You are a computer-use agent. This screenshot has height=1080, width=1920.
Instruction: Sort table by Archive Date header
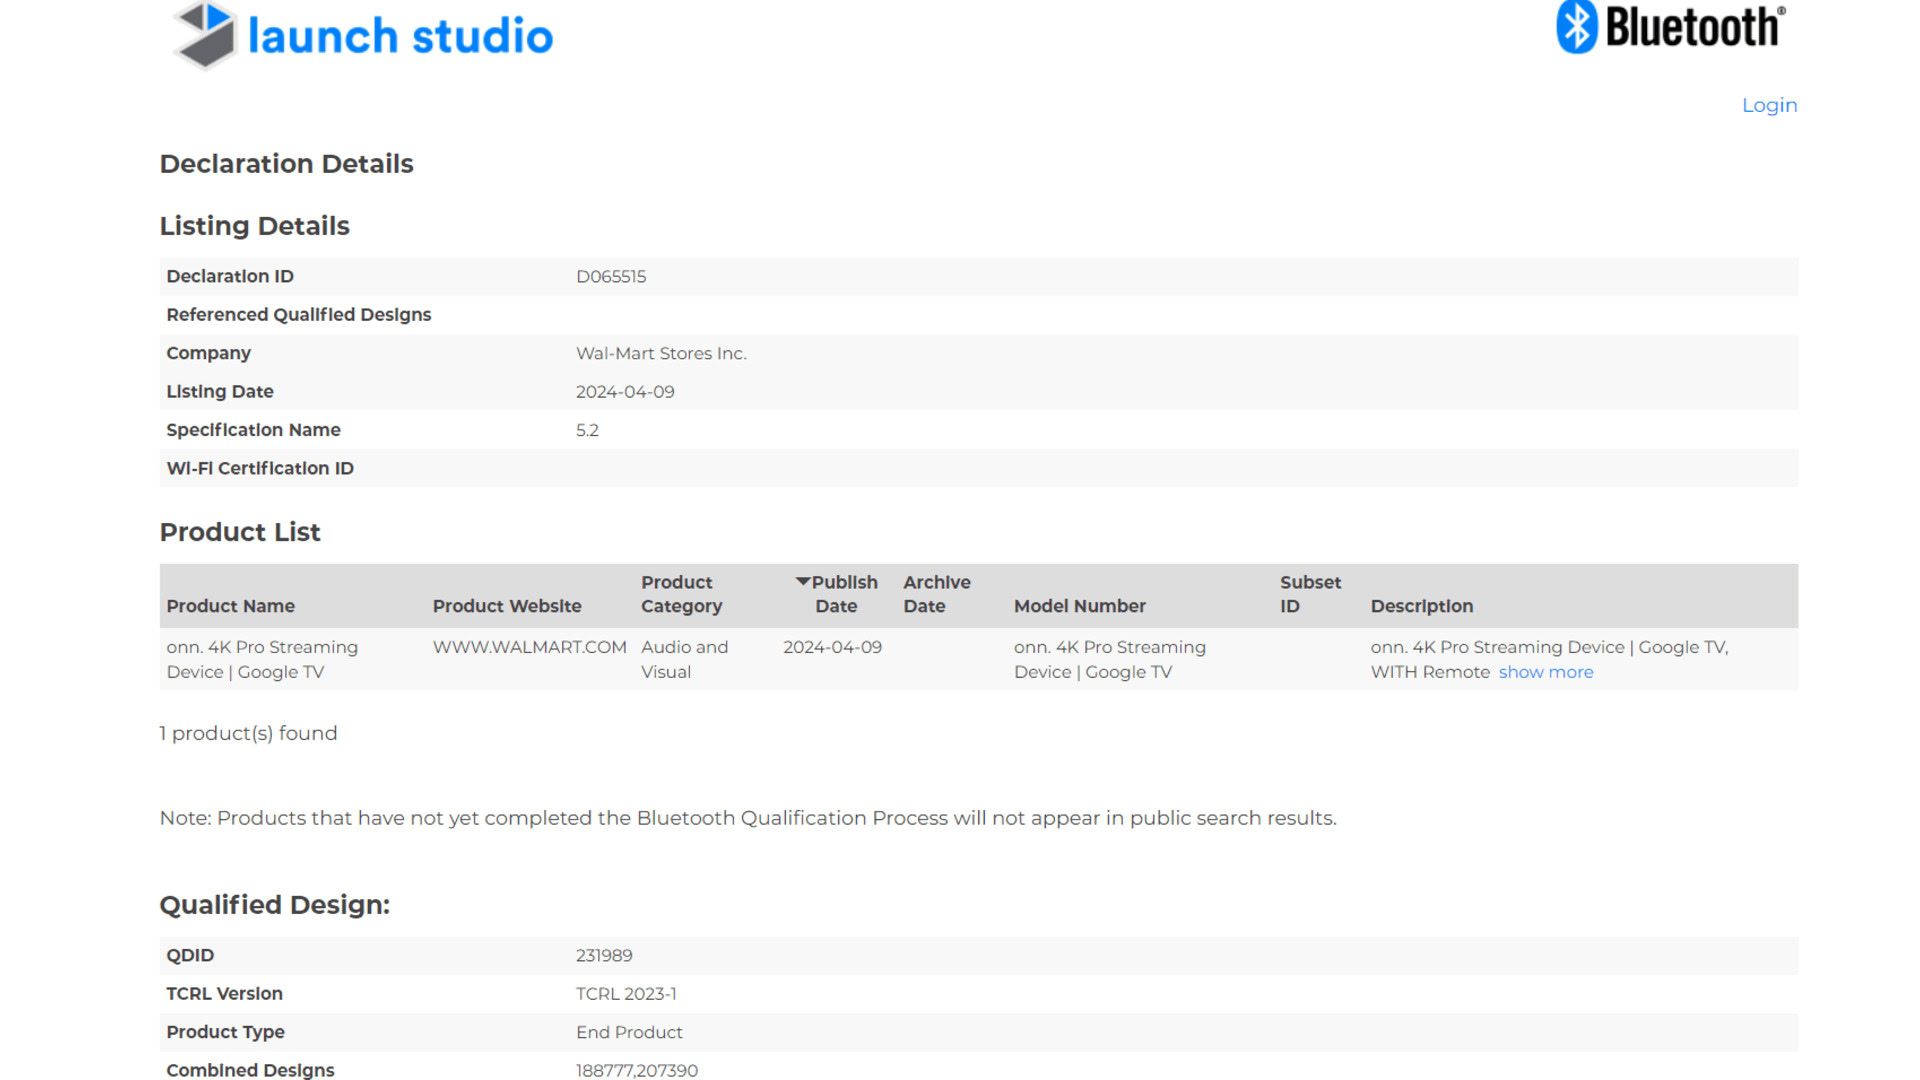pyautogui.click(x=936, y=594)
